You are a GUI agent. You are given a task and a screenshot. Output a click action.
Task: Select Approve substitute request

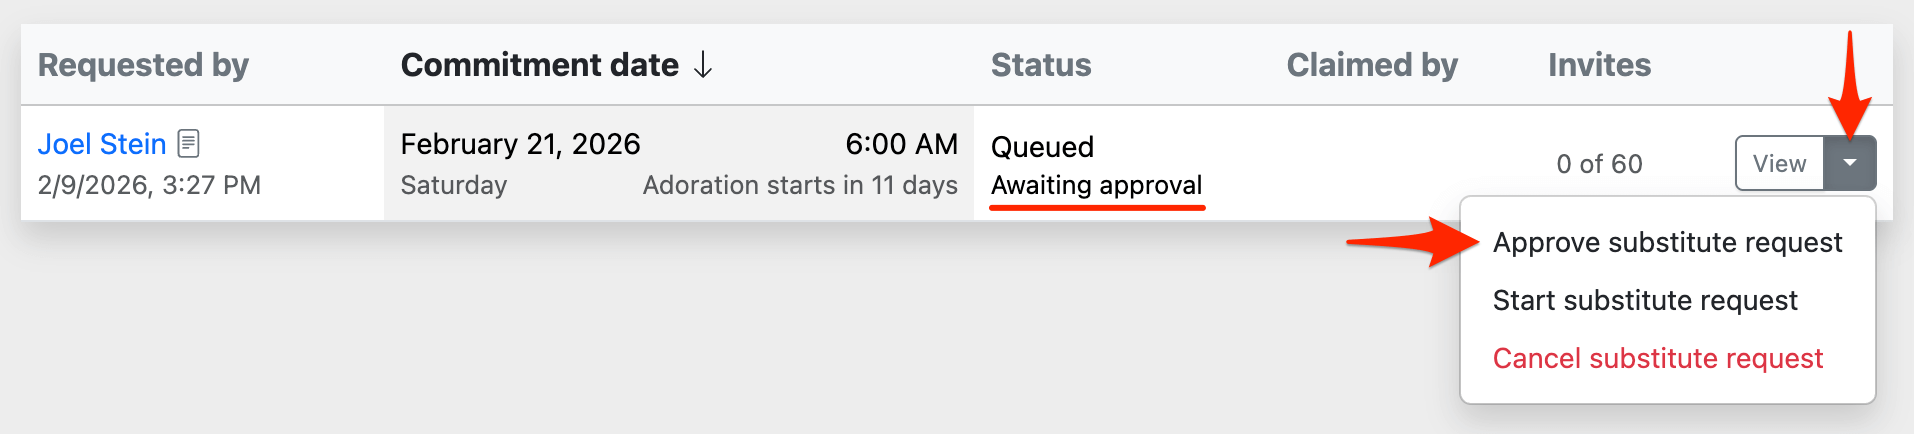click(x=1667, y=242)
